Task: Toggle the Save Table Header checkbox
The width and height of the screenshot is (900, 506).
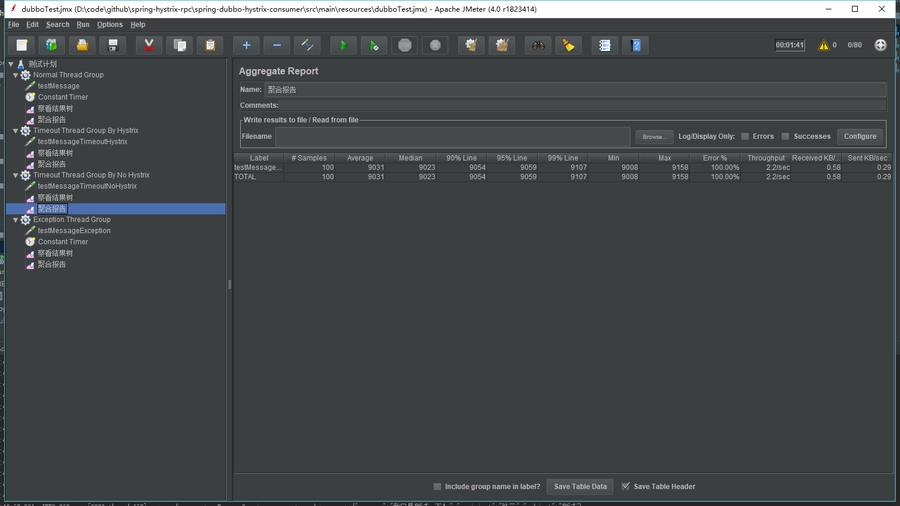Action: 626,486
